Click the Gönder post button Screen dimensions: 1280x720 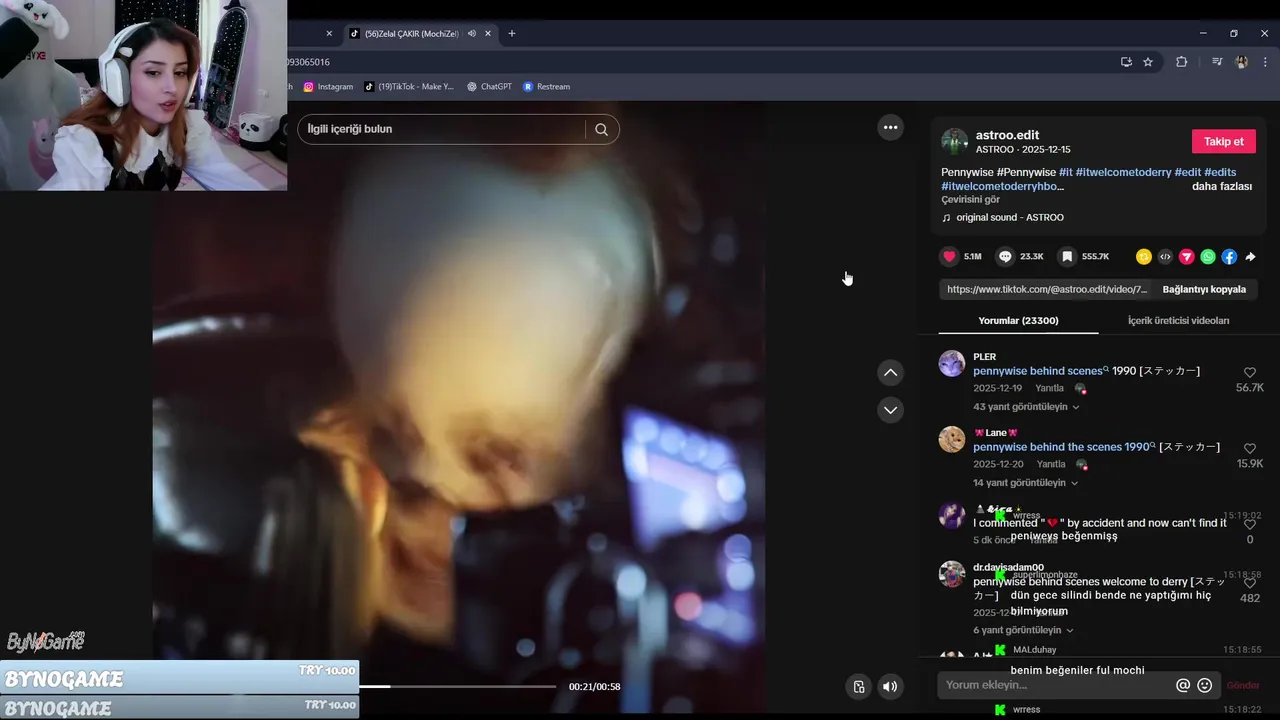pyautogui.click(x=1243, y=685)
